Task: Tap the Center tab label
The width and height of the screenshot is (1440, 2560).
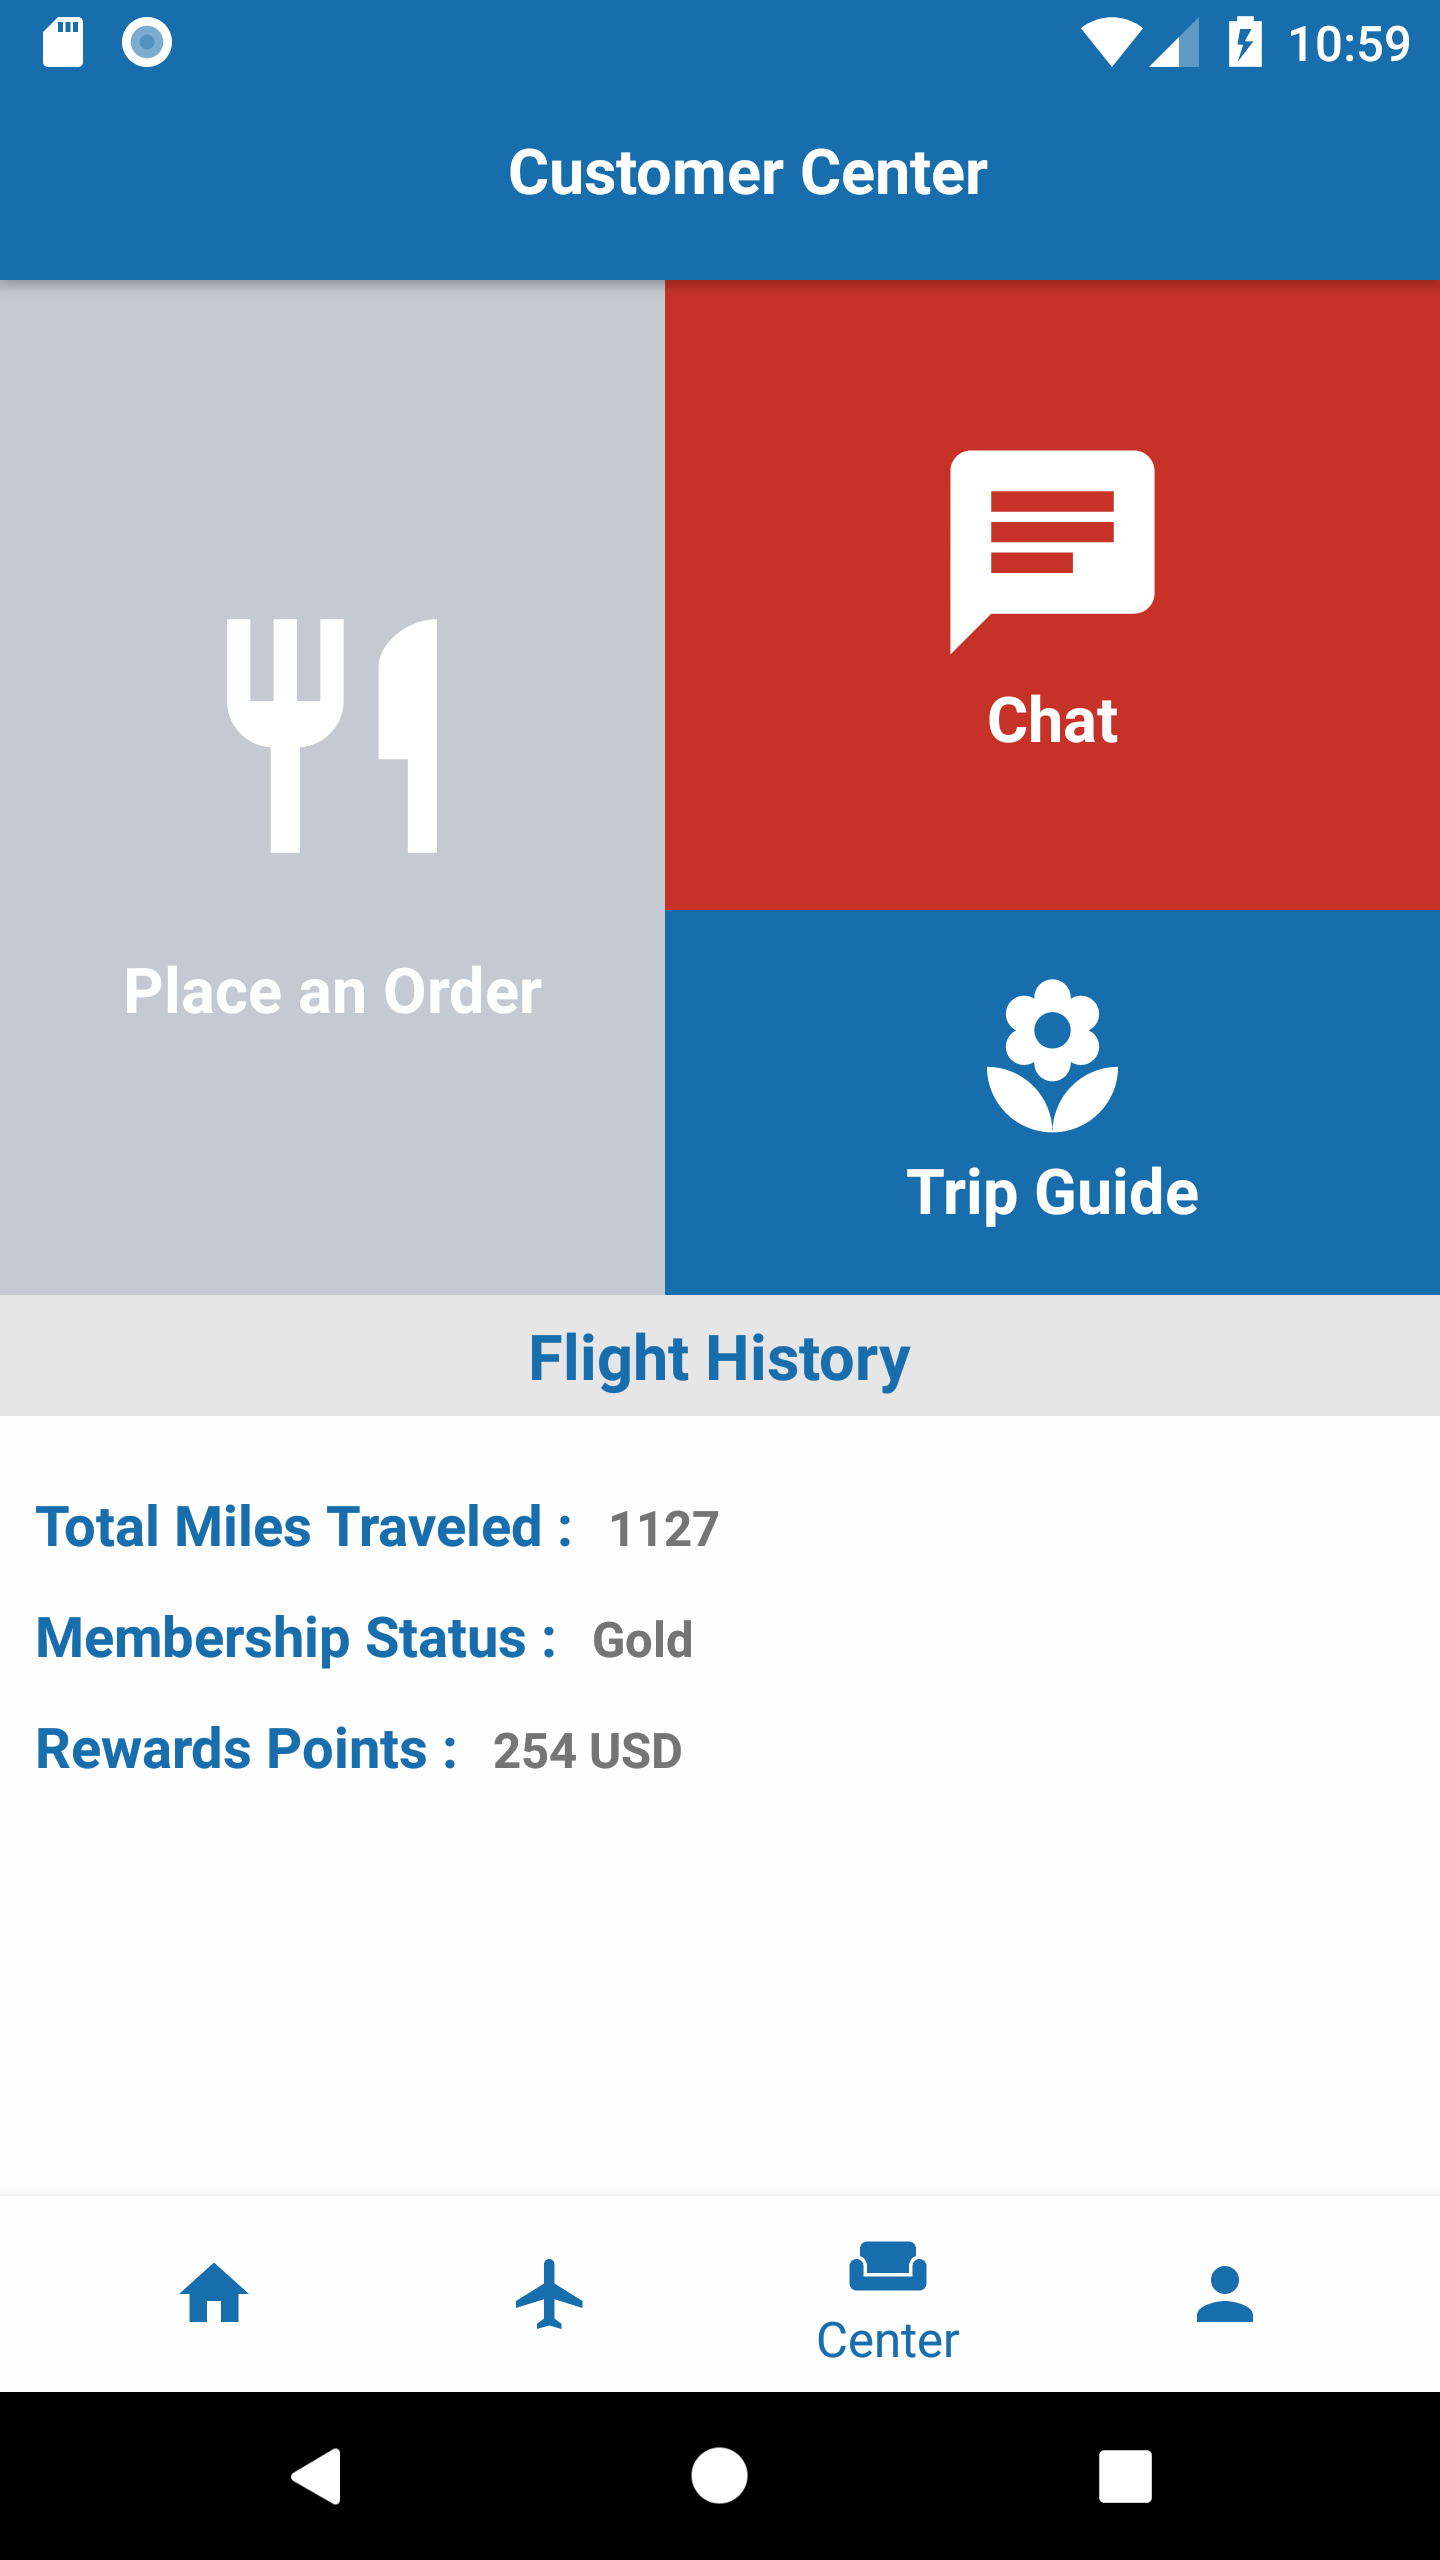Action: coord(887,2340)
